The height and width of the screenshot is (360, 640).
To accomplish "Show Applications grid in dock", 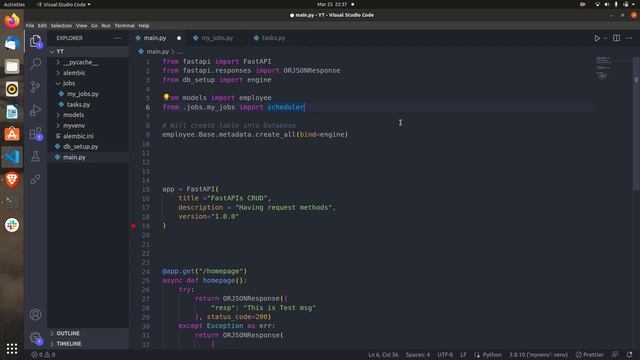I will (12, 349).
